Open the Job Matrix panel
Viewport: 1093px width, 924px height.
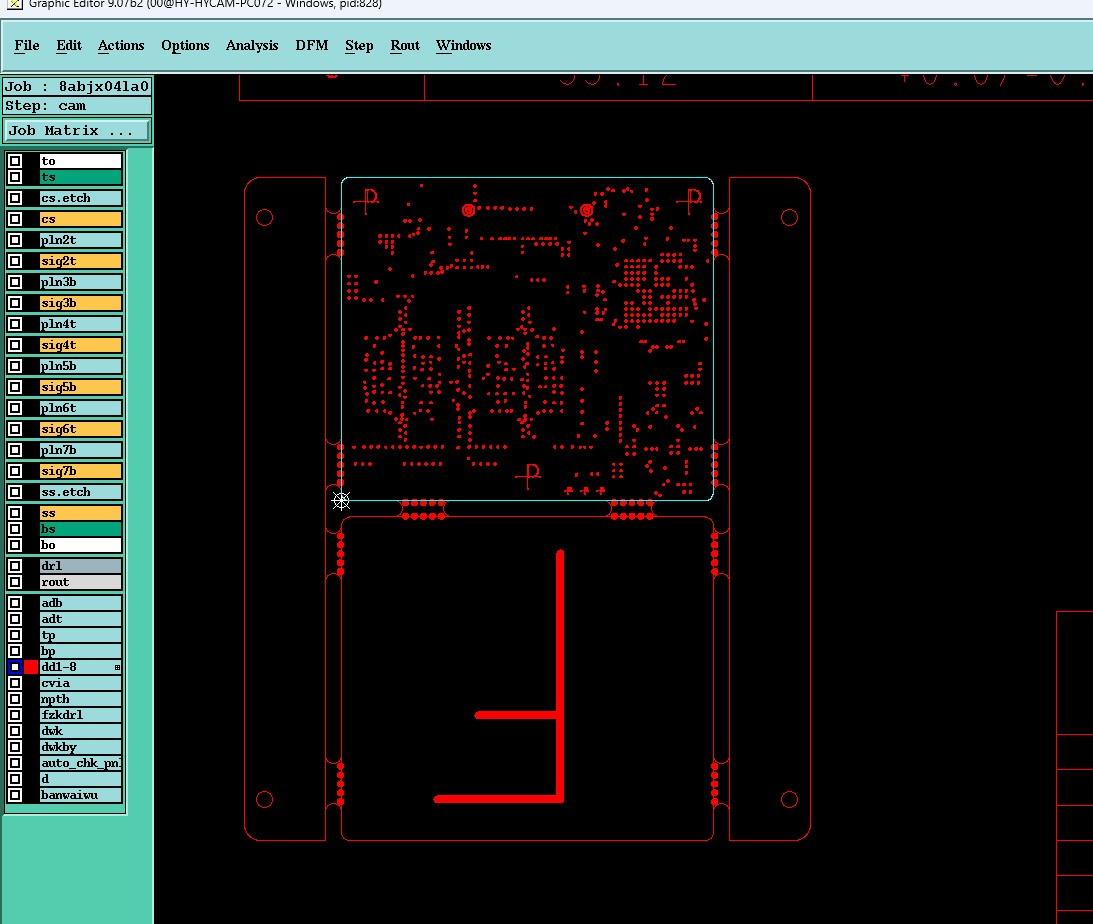(x=77, y=130)
